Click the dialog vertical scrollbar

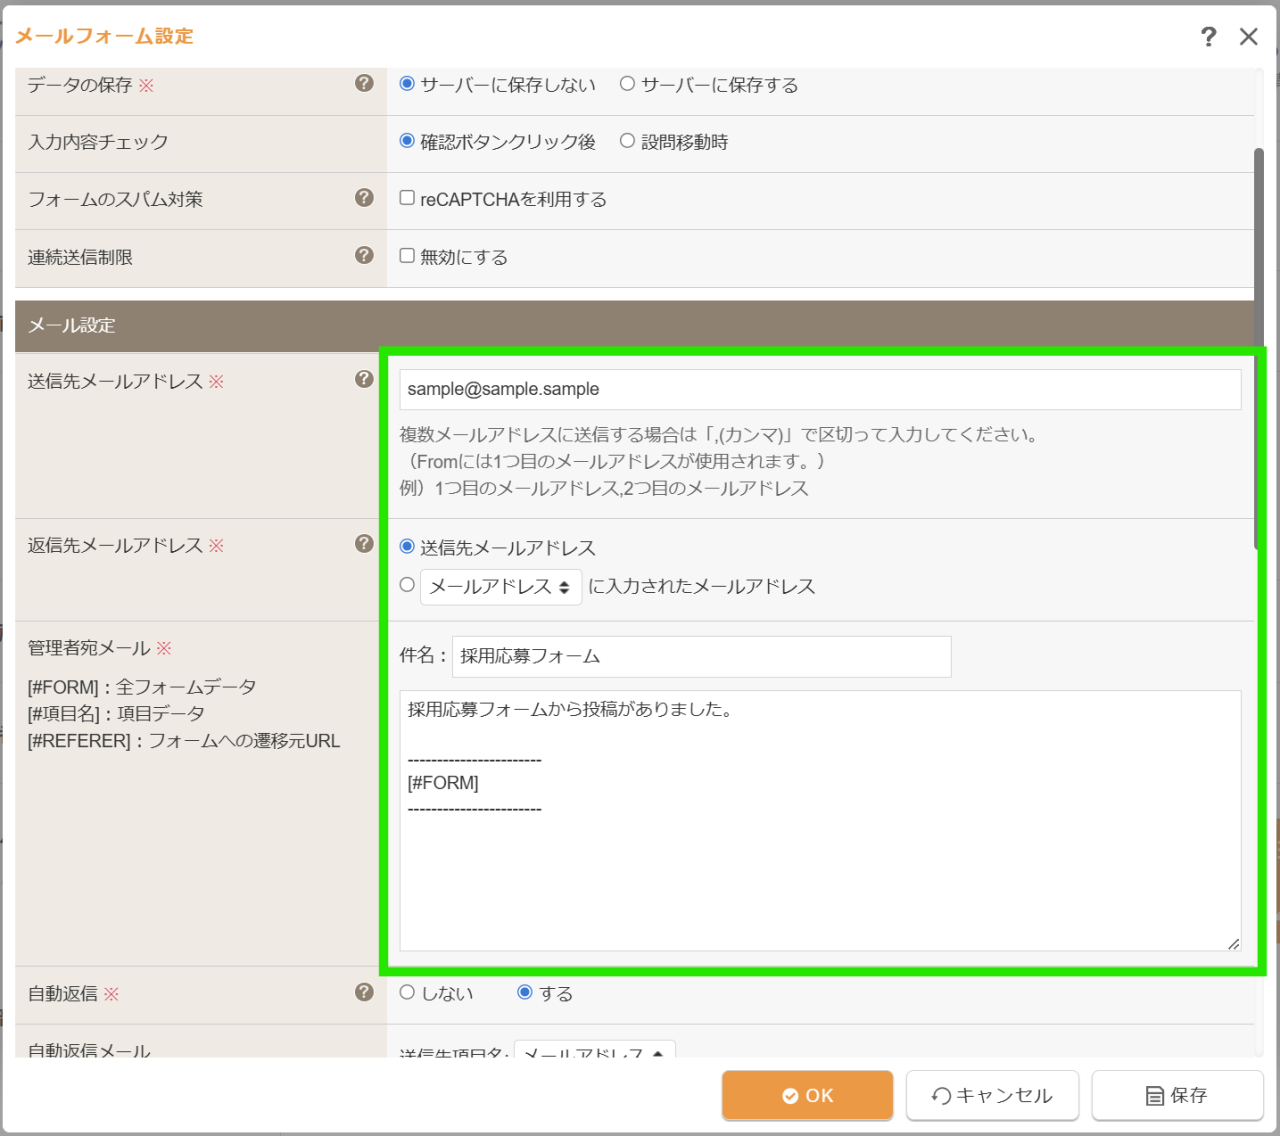1259,350
